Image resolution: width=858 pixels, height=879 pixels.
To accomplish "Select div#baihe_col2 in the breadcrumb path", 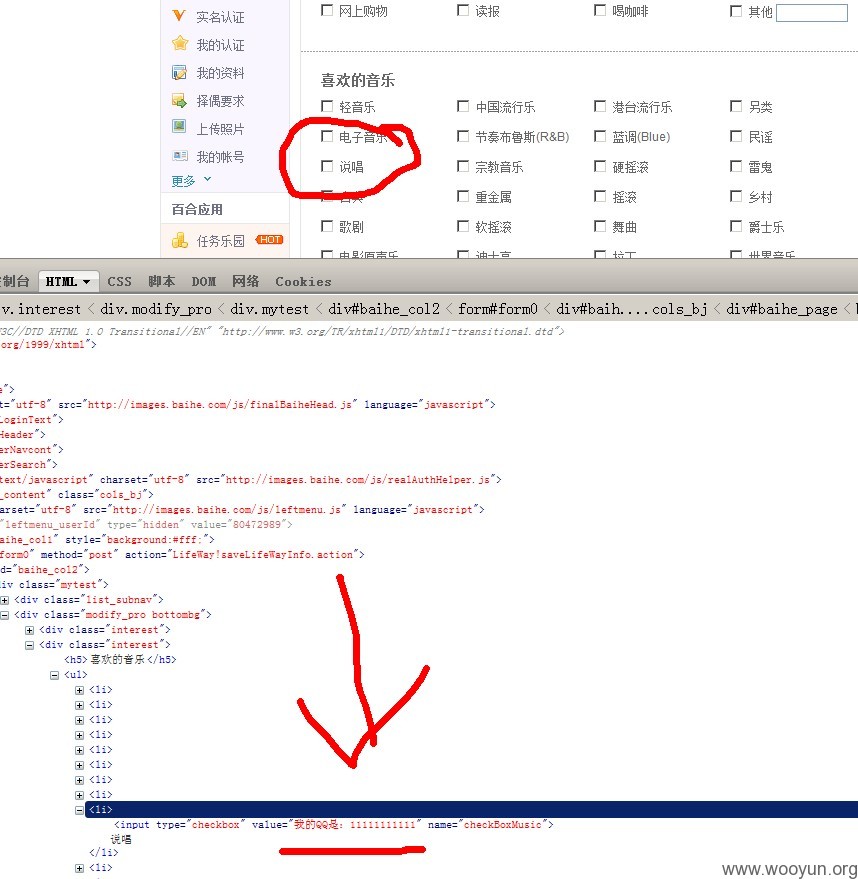I will click(x=384, y=309).
